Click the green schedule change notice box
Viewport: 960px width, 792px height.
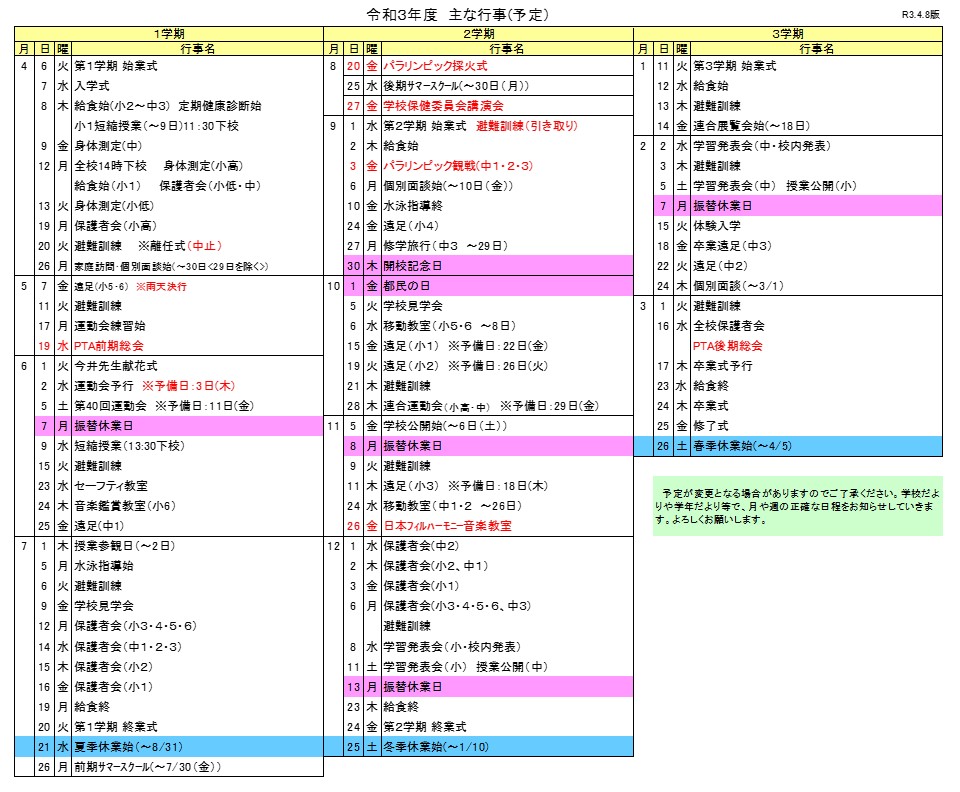pos(797,505)
